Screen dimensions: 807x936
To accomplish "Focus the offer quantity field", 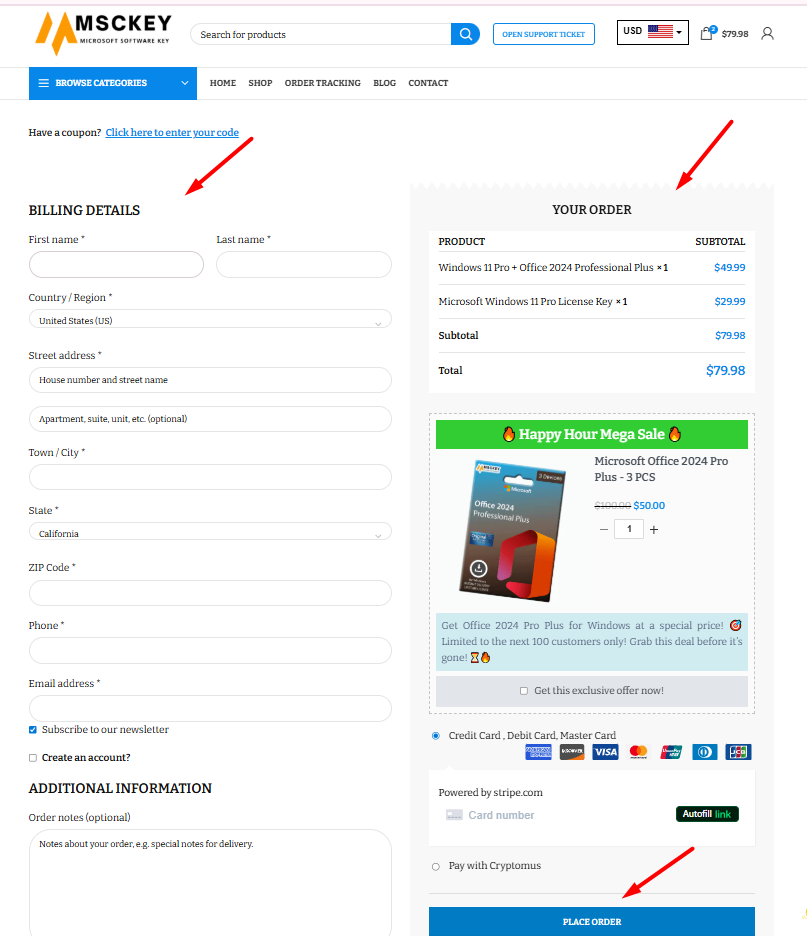I will pos(629,529).
